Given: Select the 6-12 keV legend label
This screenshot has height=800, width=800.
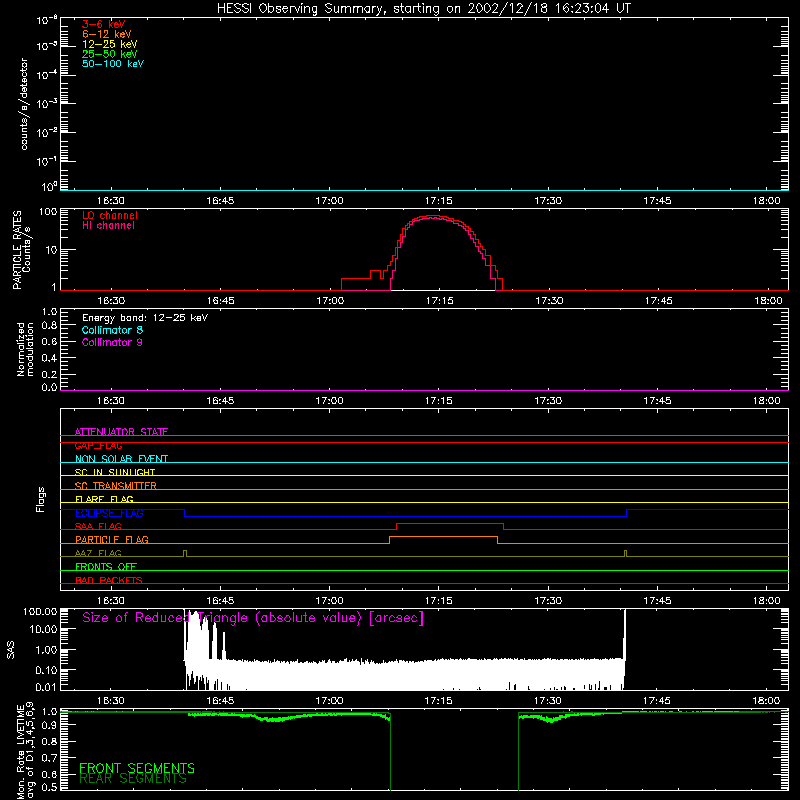Looking at the screenshot, I should coord(107,34).
